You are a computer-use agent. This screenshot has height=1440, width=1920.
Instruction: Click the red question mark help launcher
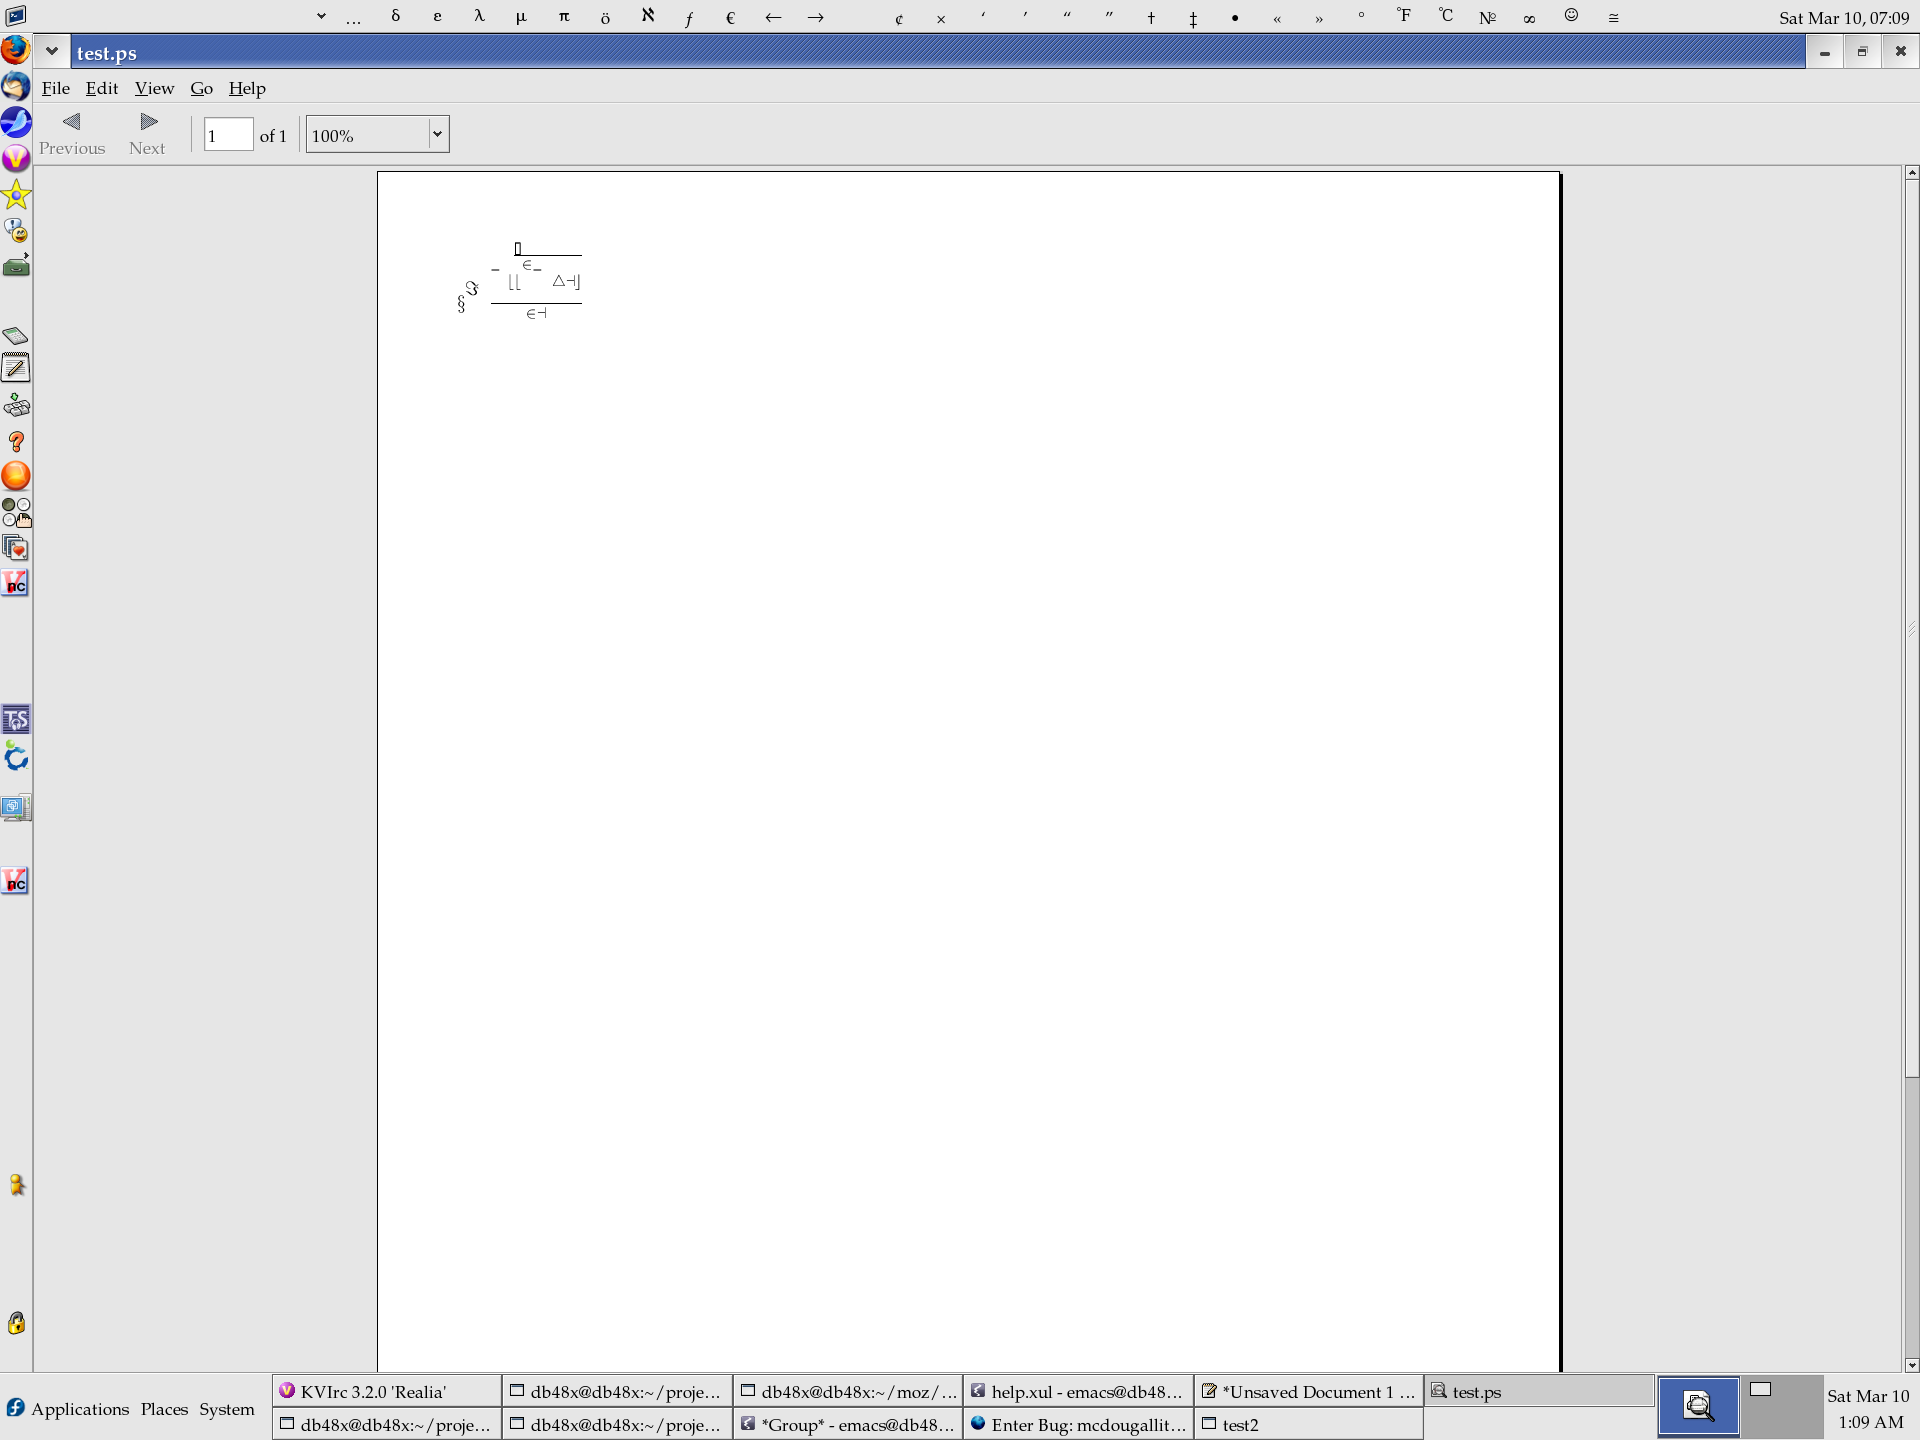tap(16, 441)
